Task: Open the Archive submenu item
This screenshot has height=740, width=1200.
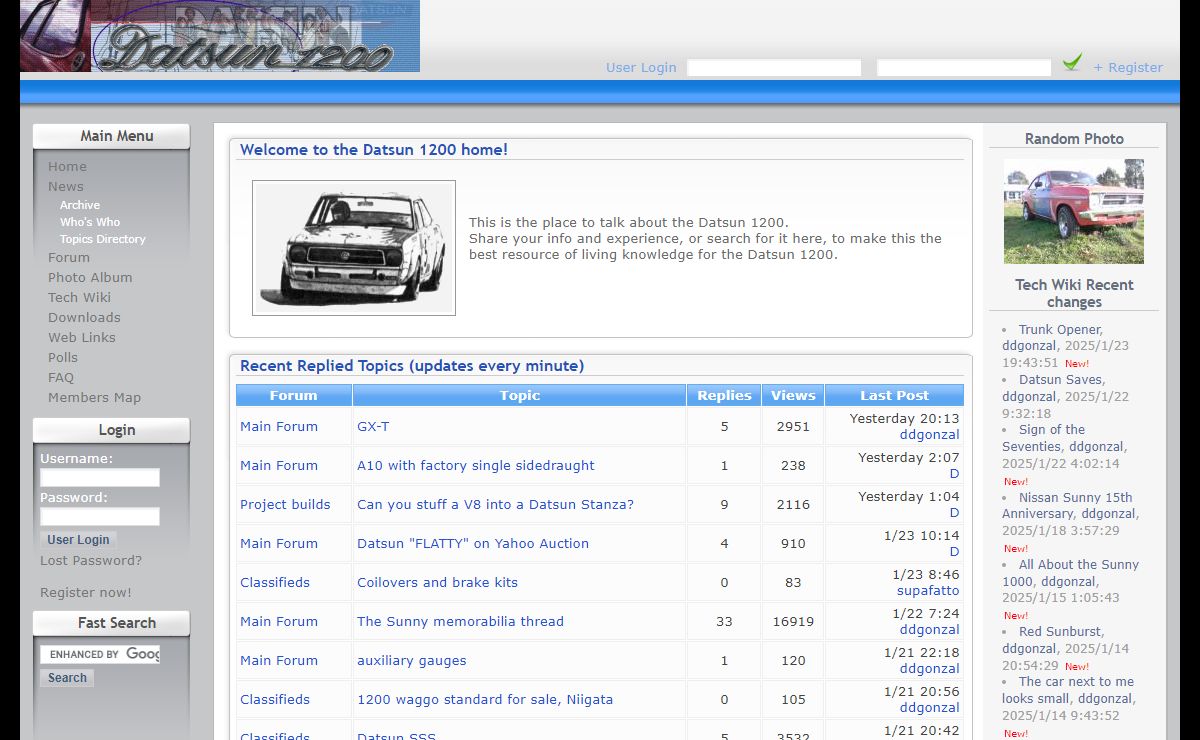Action: coord(80,205)
